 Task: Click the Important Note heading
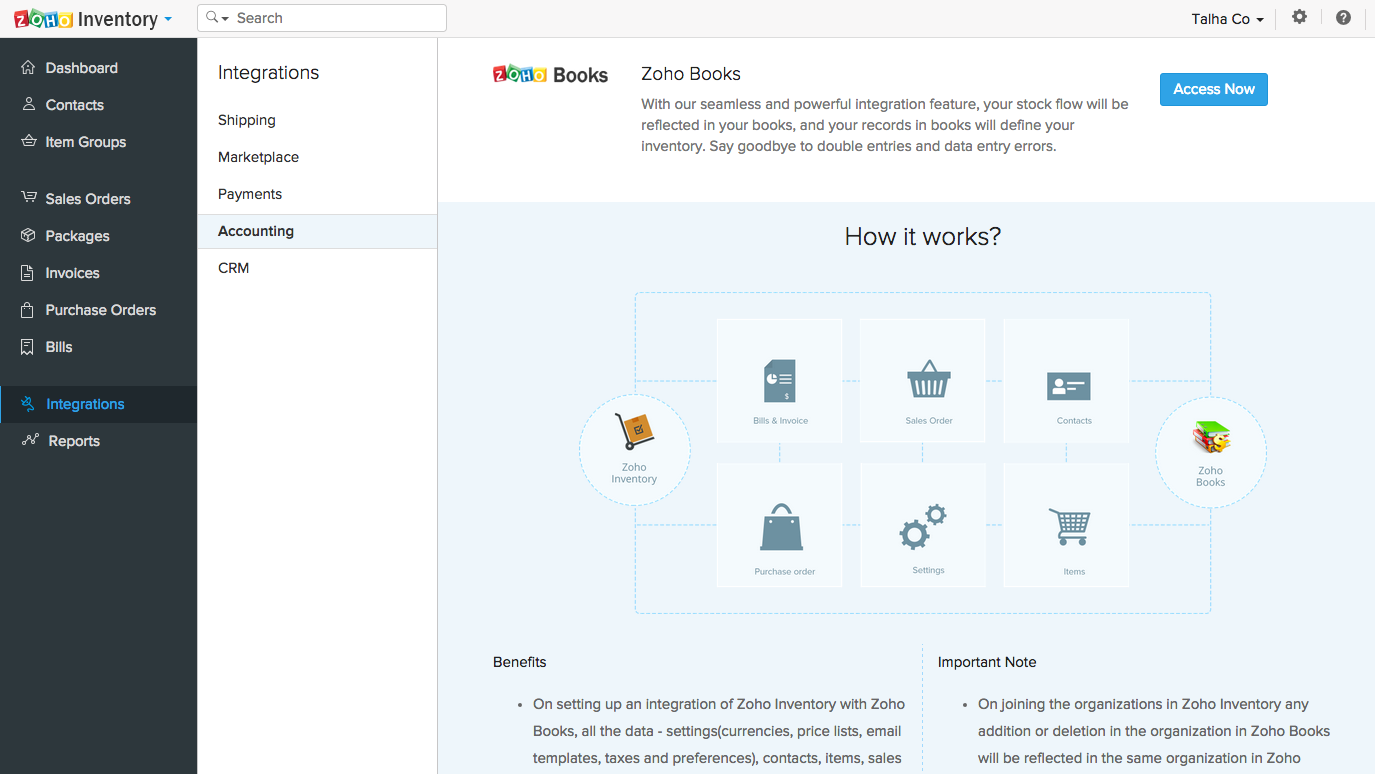987,662
